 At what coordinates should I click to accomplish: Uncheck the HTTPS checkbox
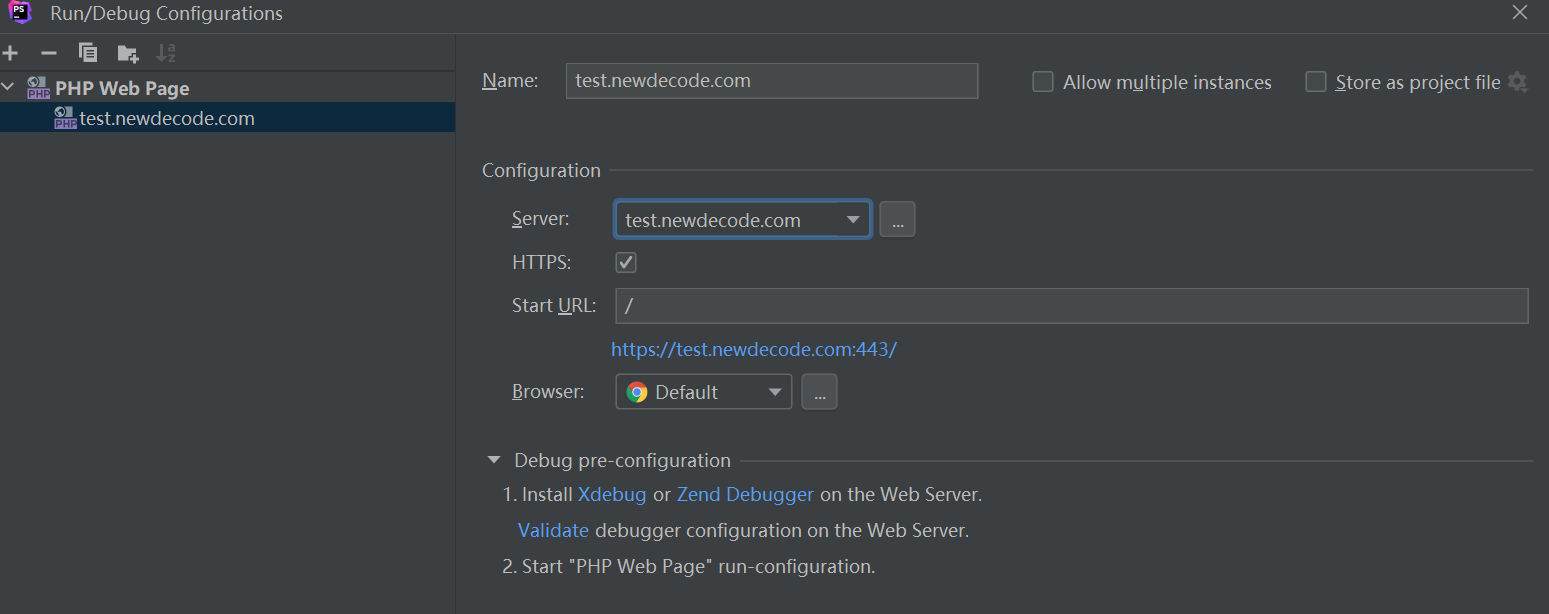(x=626, y=262)
